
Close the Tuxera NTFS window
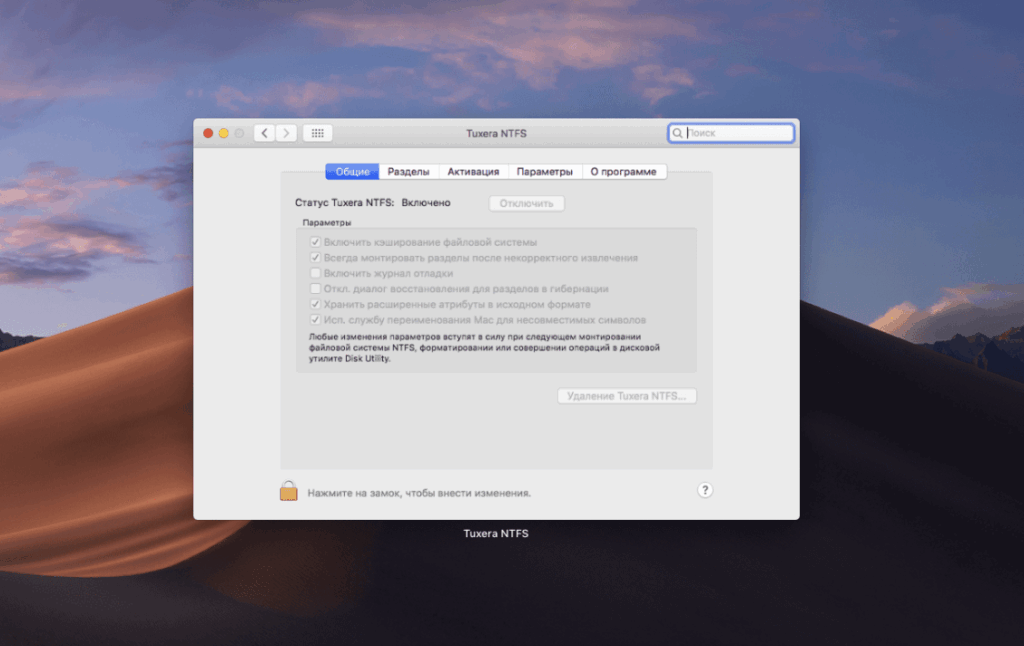pos(208,133)
